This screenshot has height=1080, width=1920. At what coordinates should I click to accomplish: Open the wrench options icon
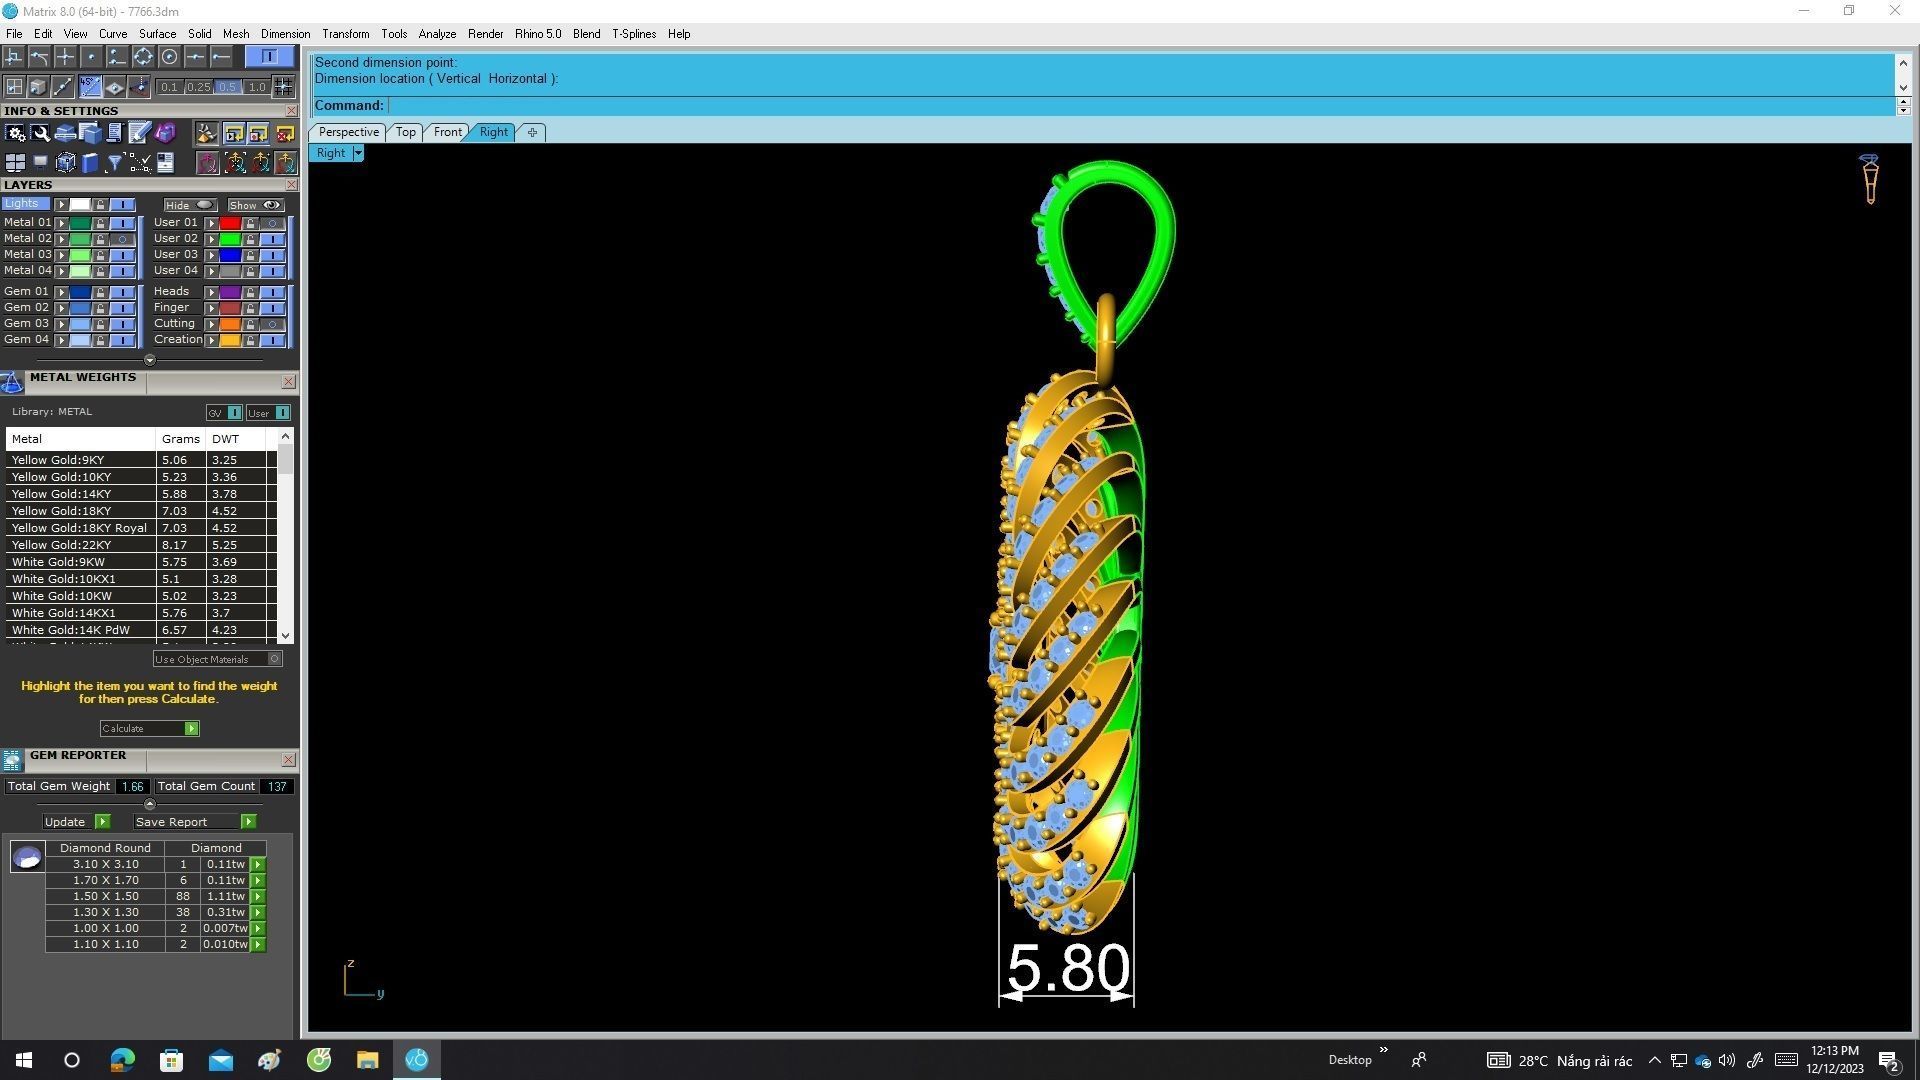coord(40,133)
